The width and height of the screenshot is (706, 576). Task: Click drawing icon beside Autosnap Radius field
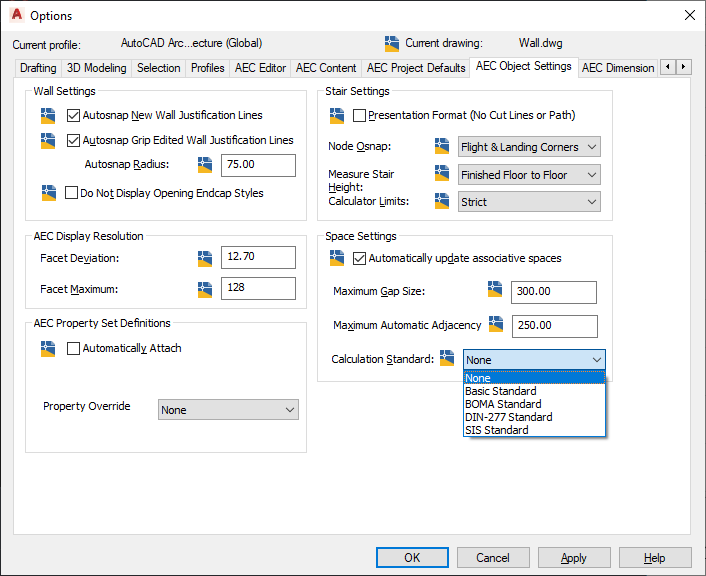click(205, 165)
